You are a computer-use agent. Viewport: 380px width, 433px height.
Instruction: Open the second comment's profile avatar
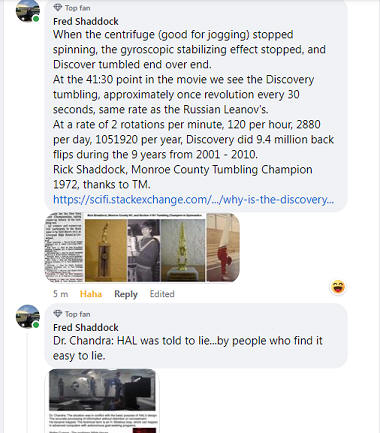pyautogui.click(x=28, y=316)
